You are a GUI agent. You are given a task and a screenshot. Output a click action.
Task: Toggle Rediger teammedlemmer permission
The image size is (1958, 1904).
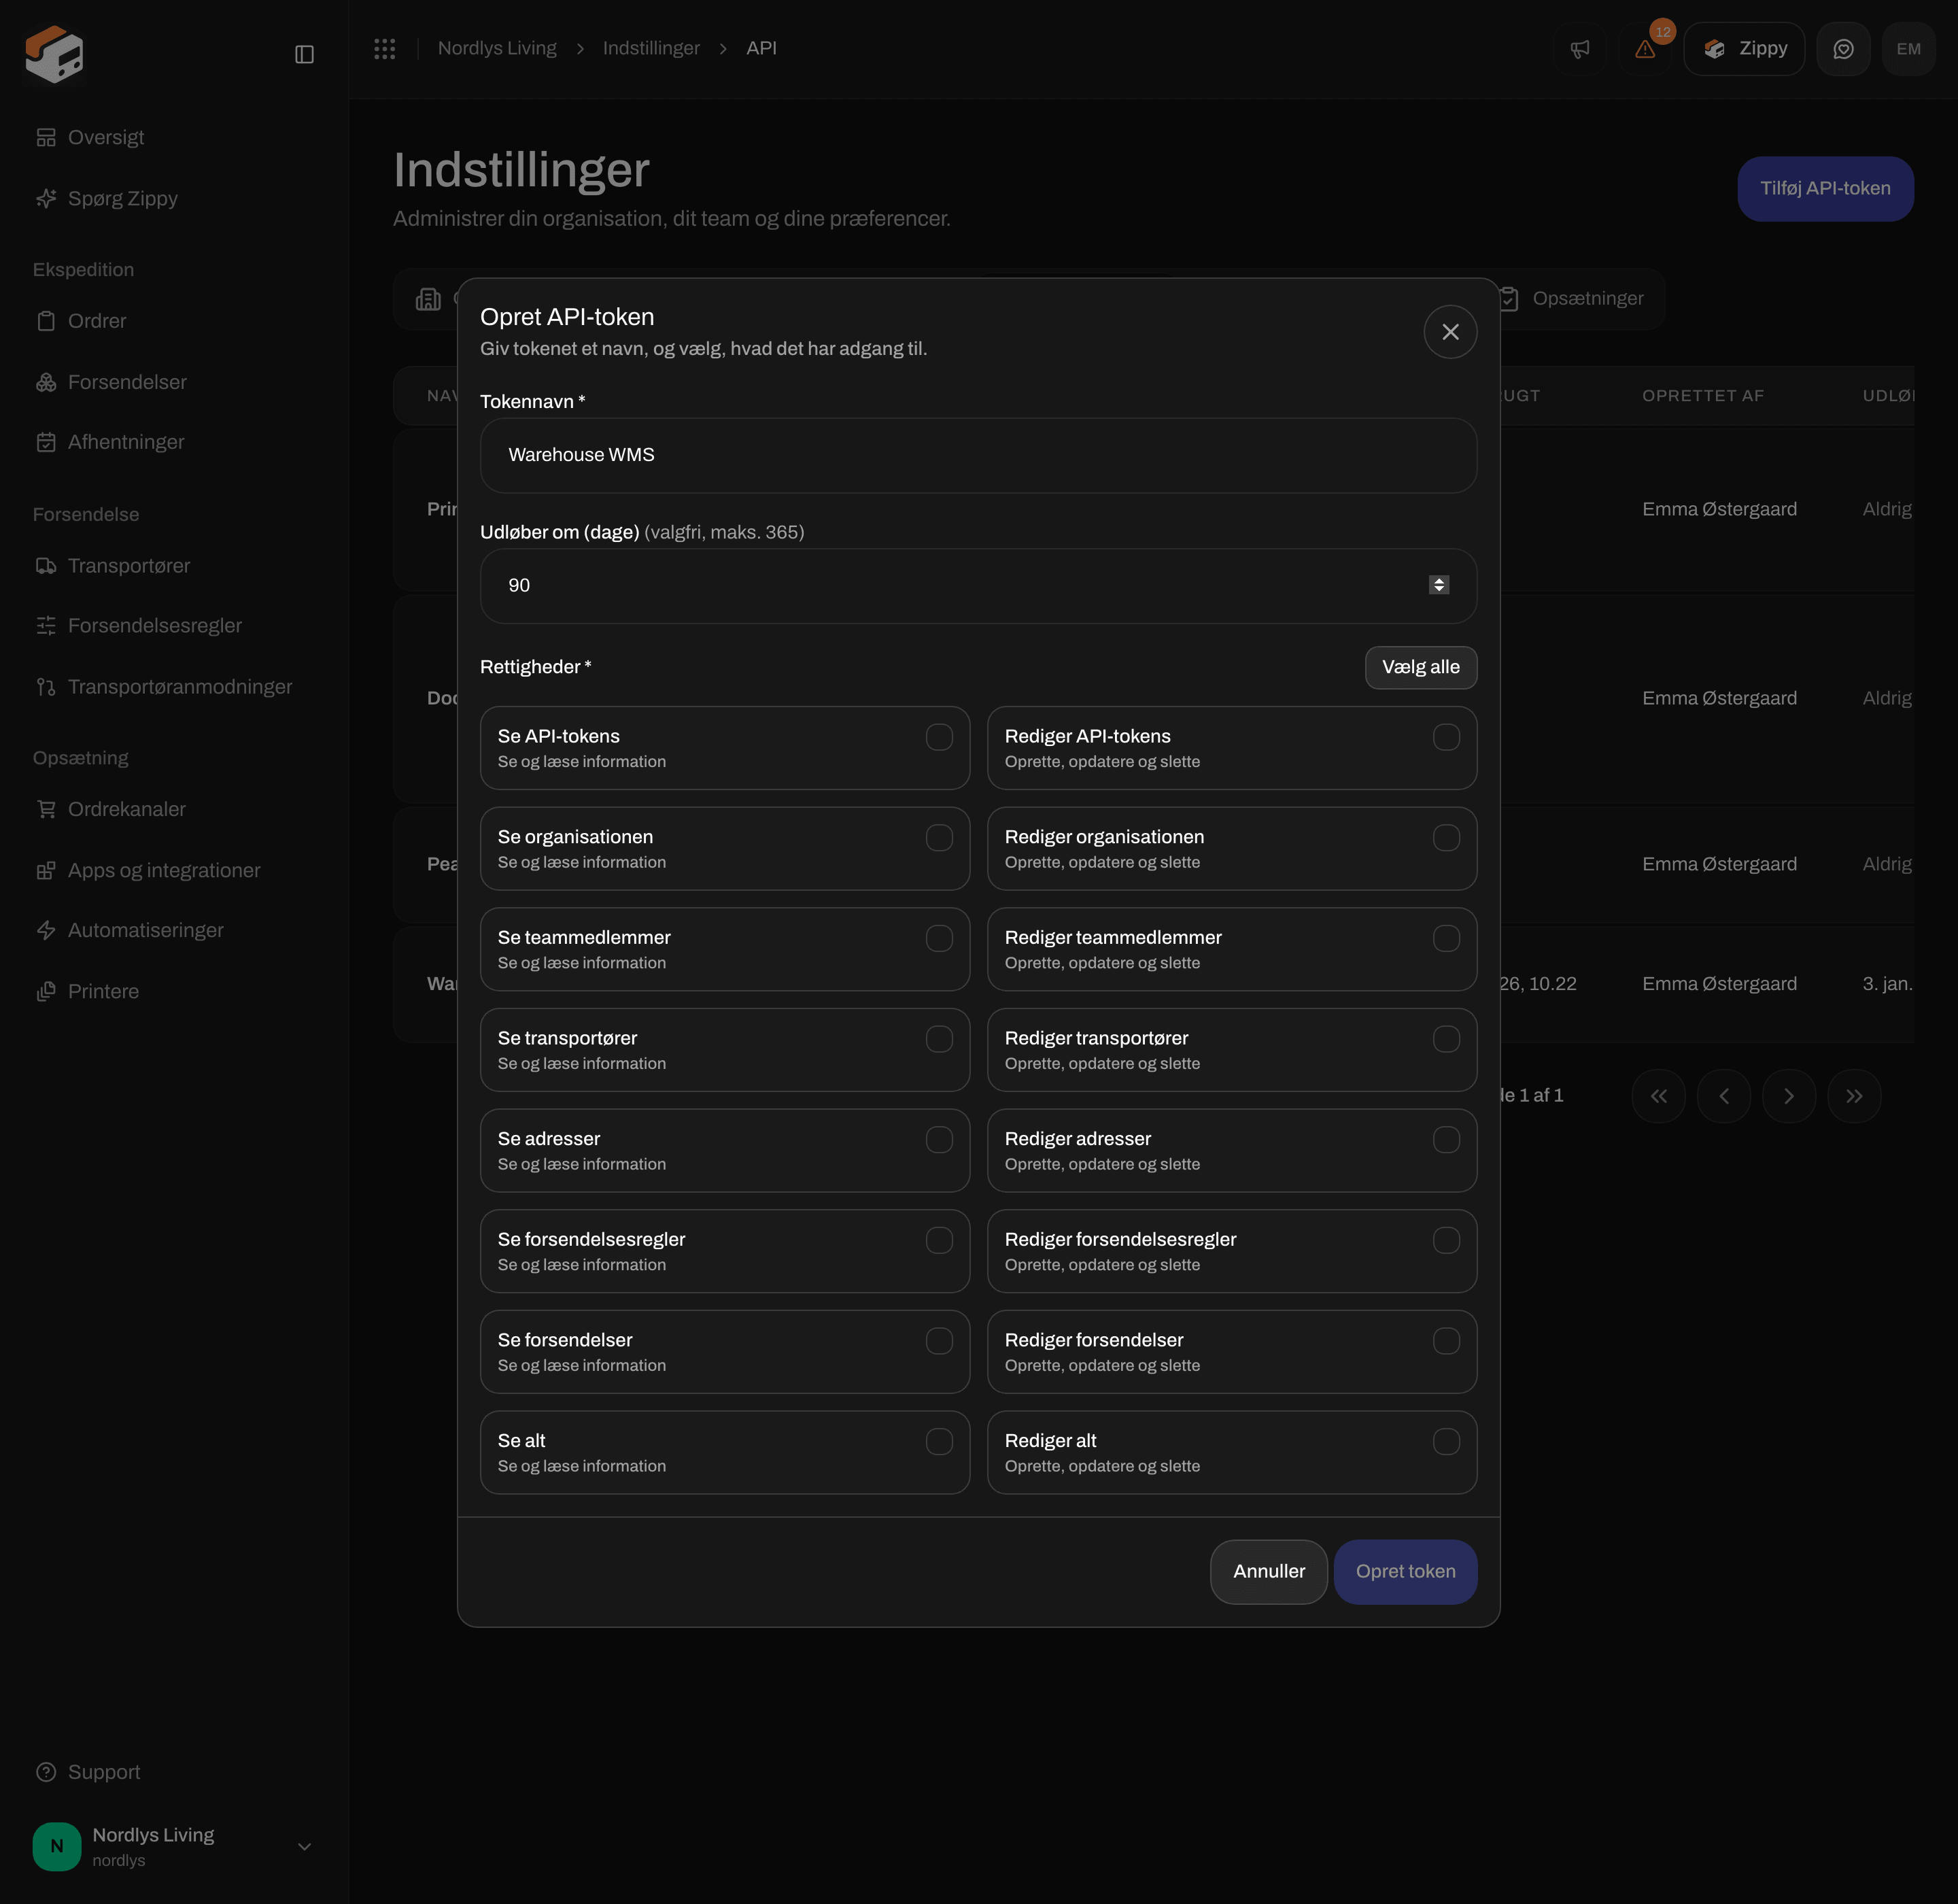1446,938
